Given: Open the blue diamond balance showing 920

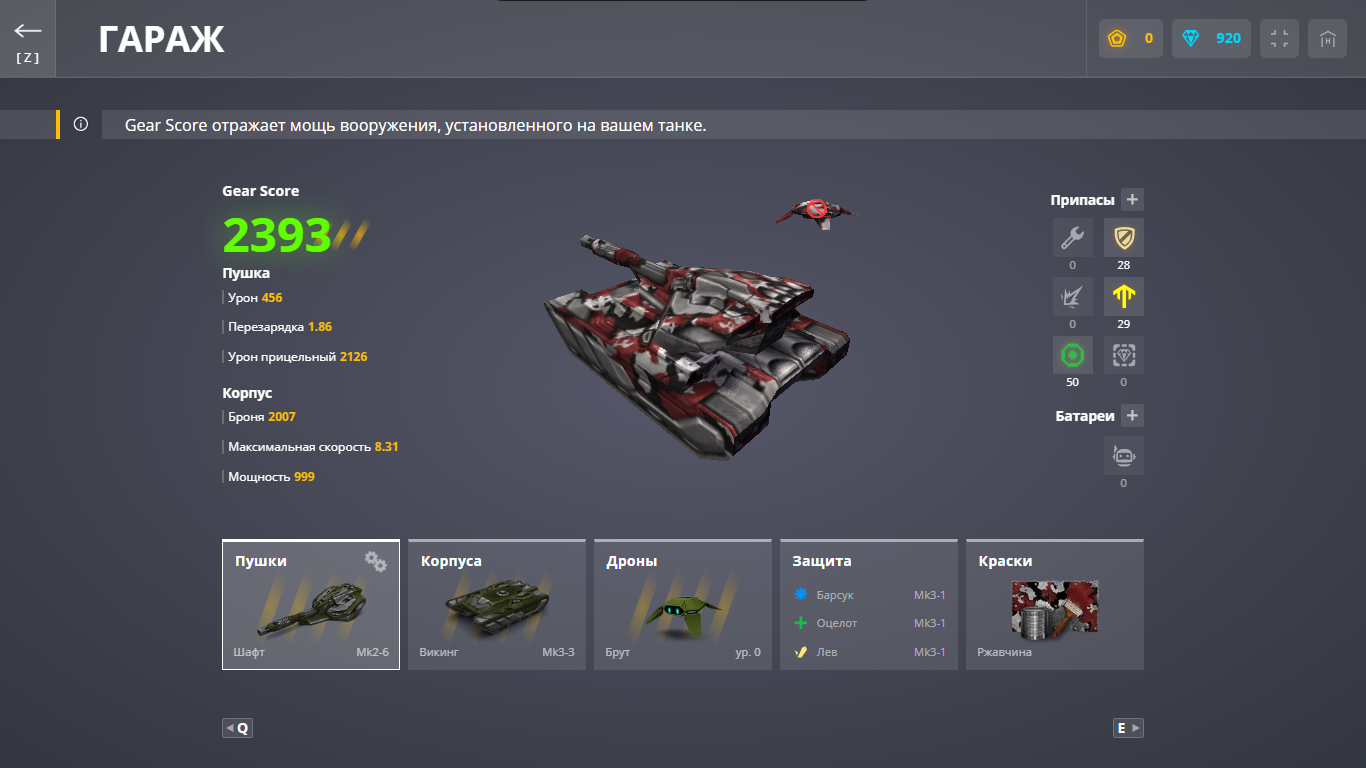Looking at the screenshot, I should 1211,39.
